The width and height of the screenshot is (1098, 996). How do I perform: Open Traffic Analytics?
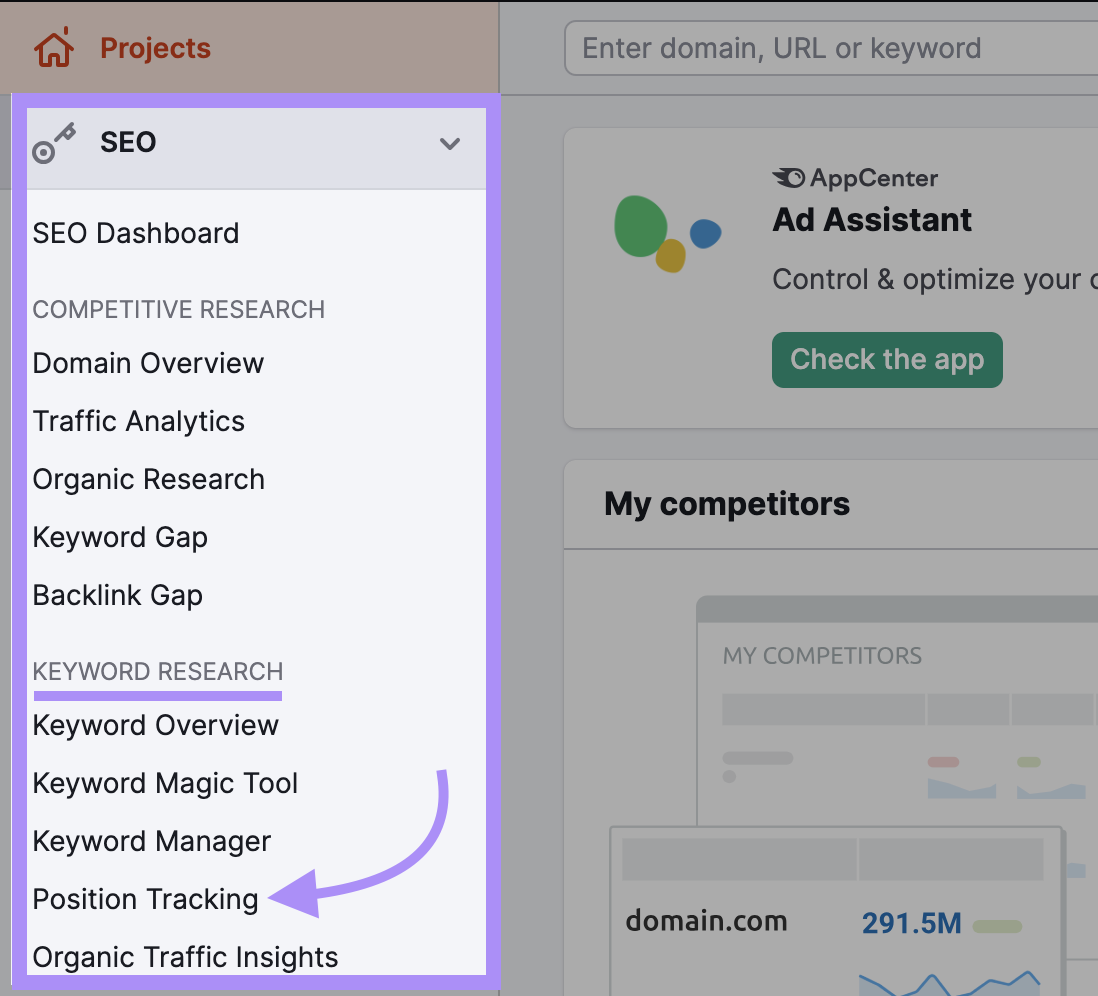[138, 421]
